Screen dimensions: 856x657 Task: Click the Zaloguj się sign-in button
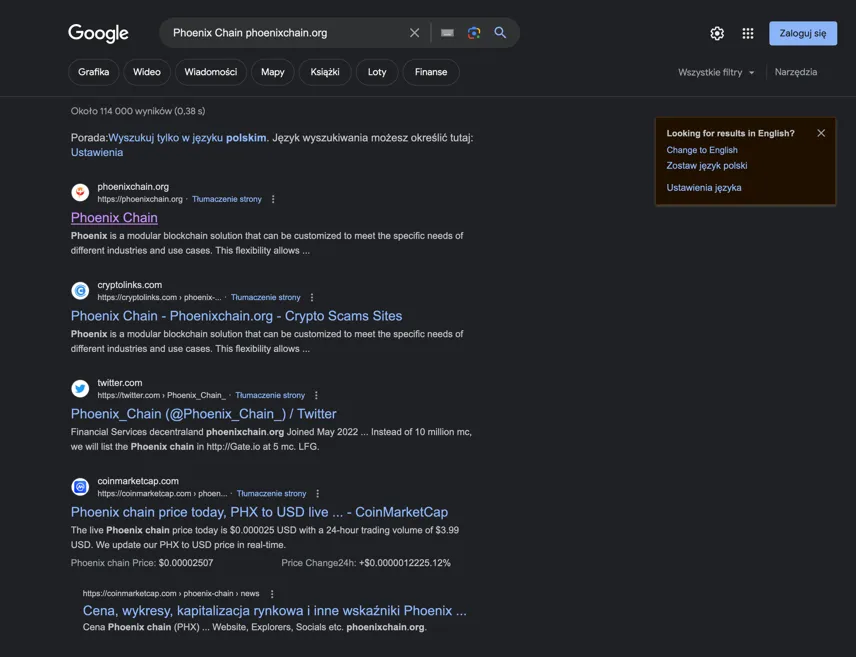pyautogui.click(x=802, y=33)
